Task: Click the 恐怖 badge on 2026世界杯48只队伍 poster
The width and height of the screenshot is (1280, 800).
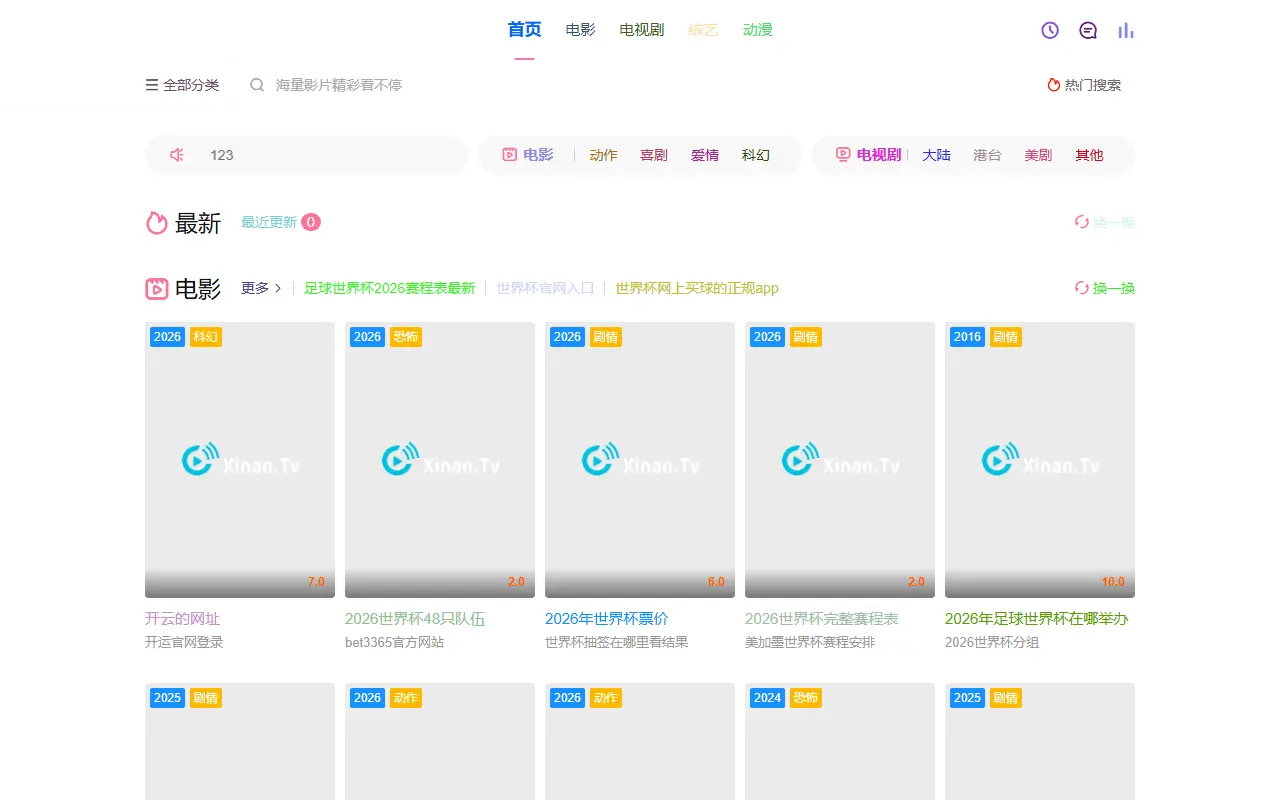Action: tap(406, 337)
